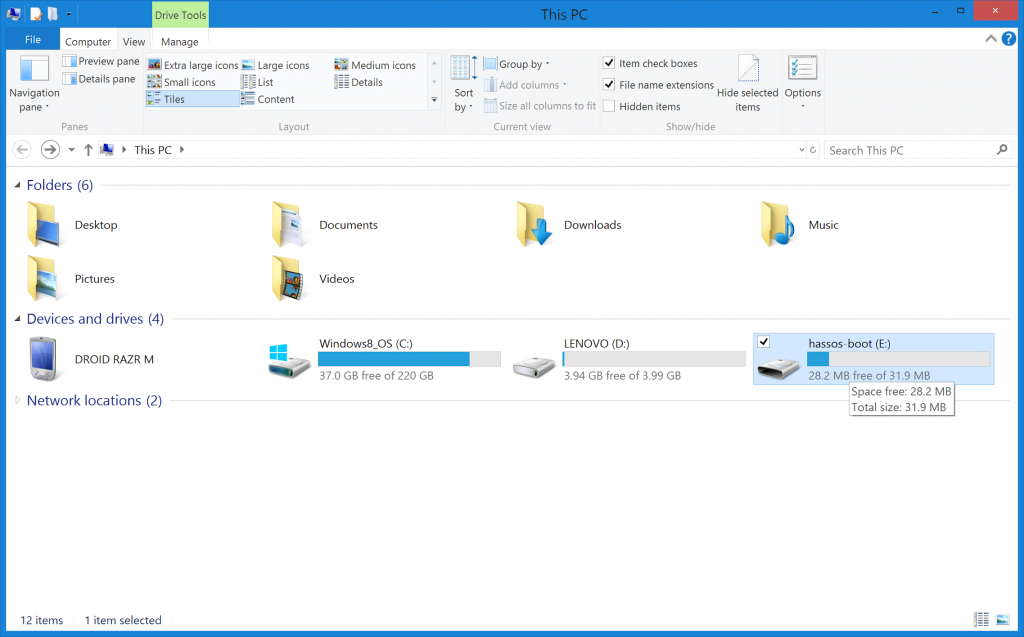Image resolution: width=1024 pixels, height=637 pixels.
Task: Uncheck the hassos-boot (E:) item checkbox
Action: pyautogui.click(x=763, y=342)
